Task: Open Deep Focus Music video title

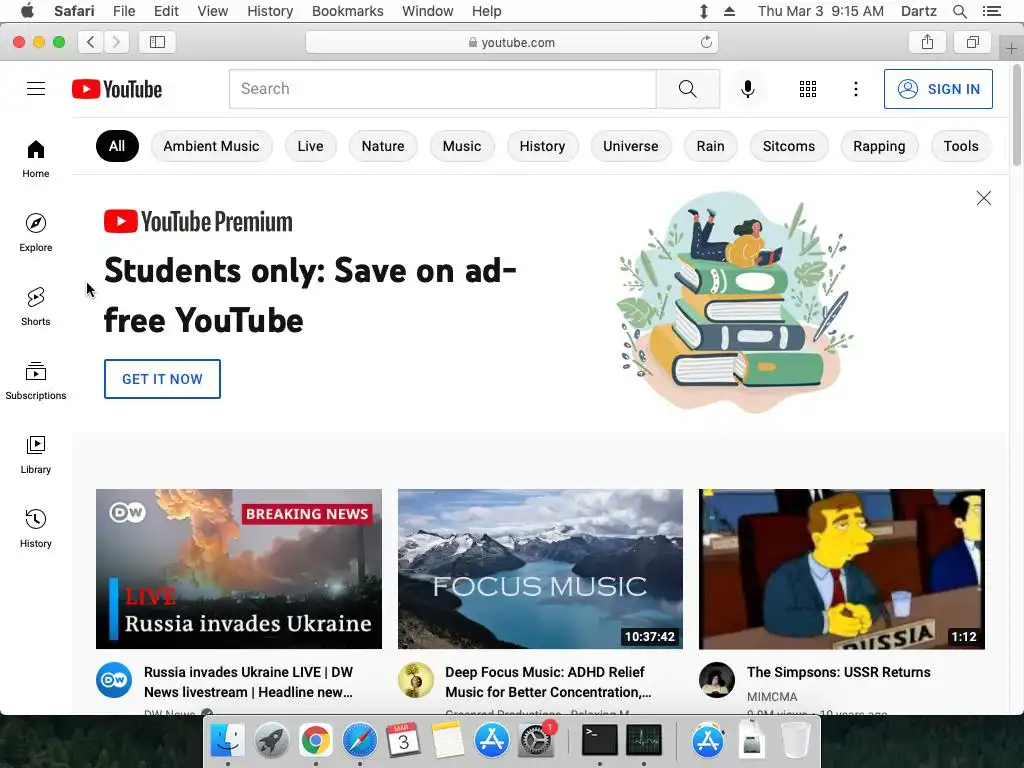Action: [549, 682]
